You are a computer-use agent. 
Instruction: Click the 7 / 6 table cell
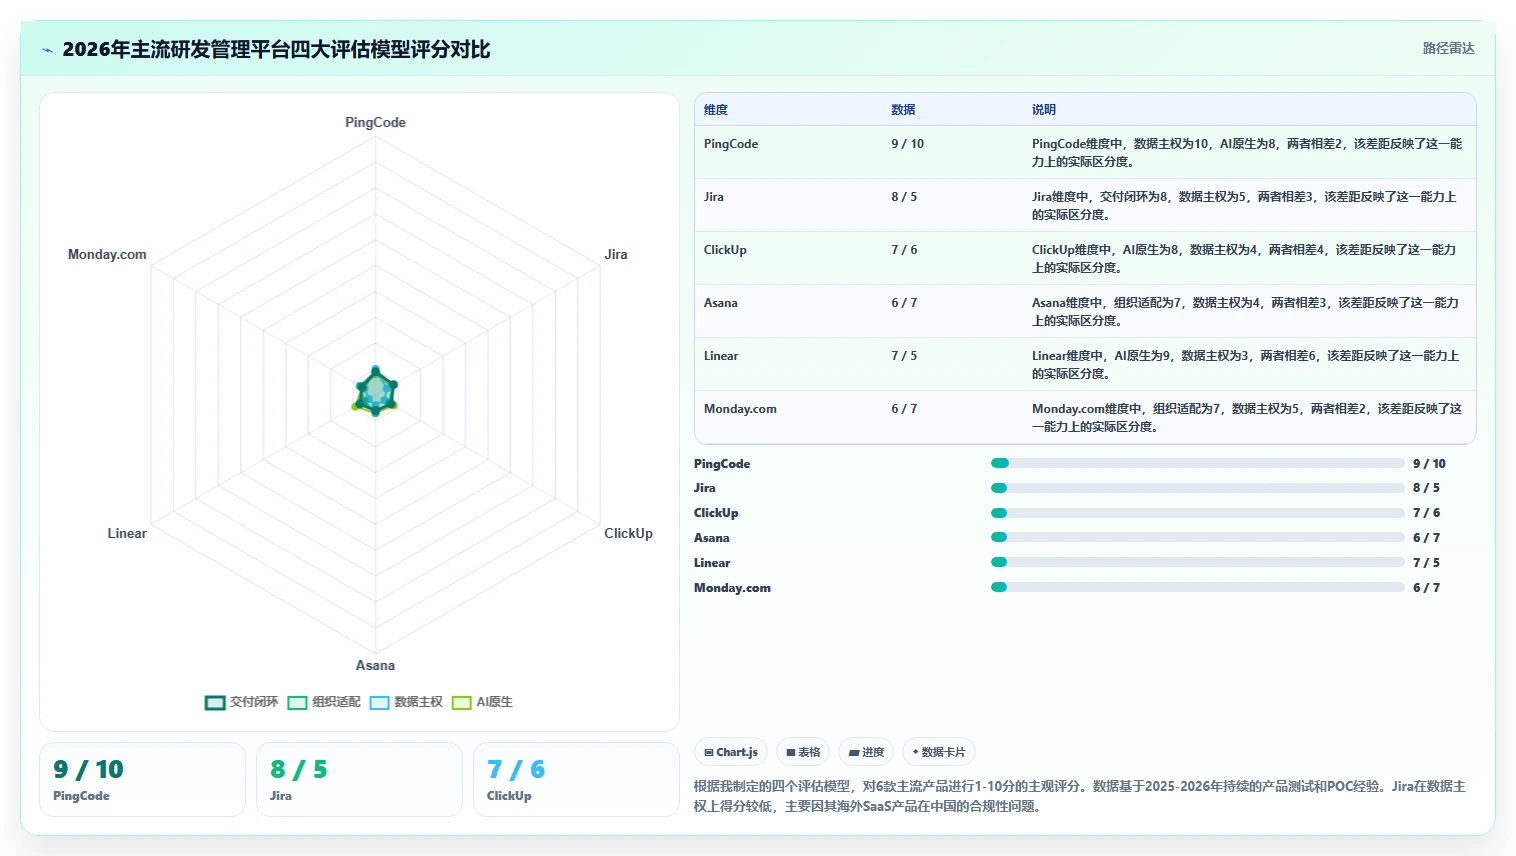tap(904, 250)
